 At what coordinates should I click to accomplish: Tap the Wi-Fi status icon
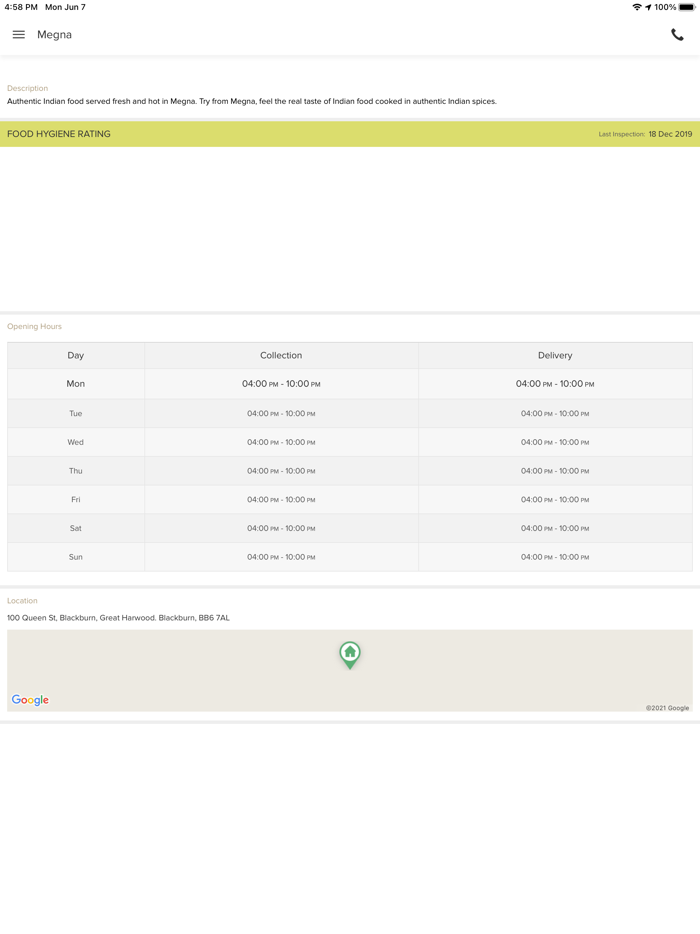pos(637,7)
